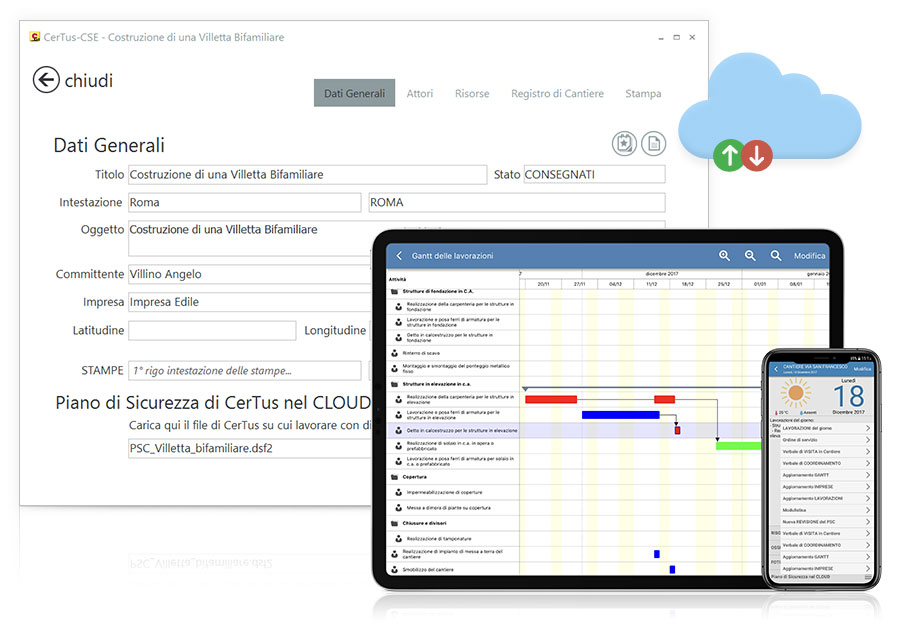This screenshot has height=630, width=900.
Task: Open the starred notepad icon in Dati Generali
Action: [624, 143]
